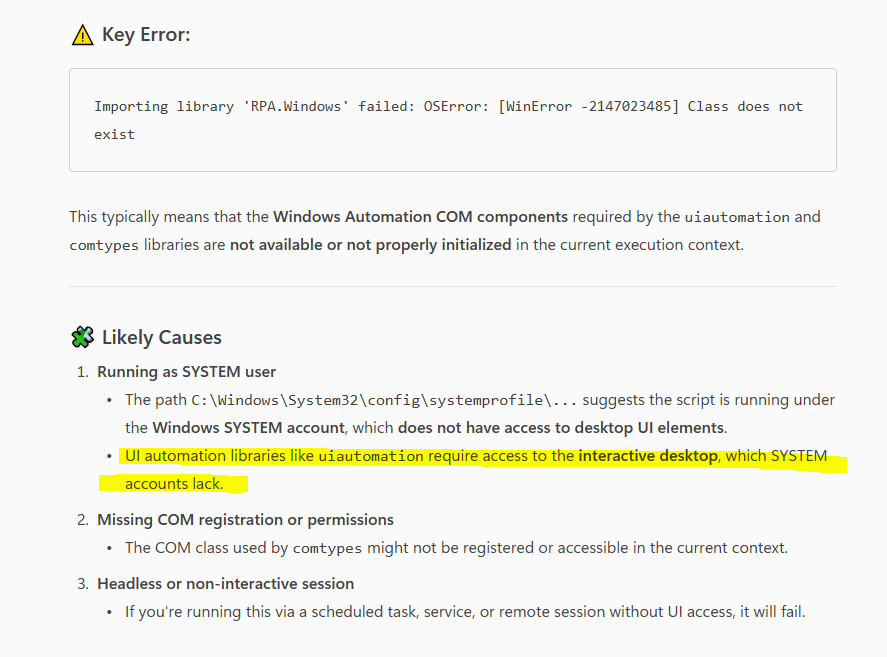
Task: Click the C:\Windows\System32\config\systemprofile path code
Action: pyautogui.click(x=384, y=400)
